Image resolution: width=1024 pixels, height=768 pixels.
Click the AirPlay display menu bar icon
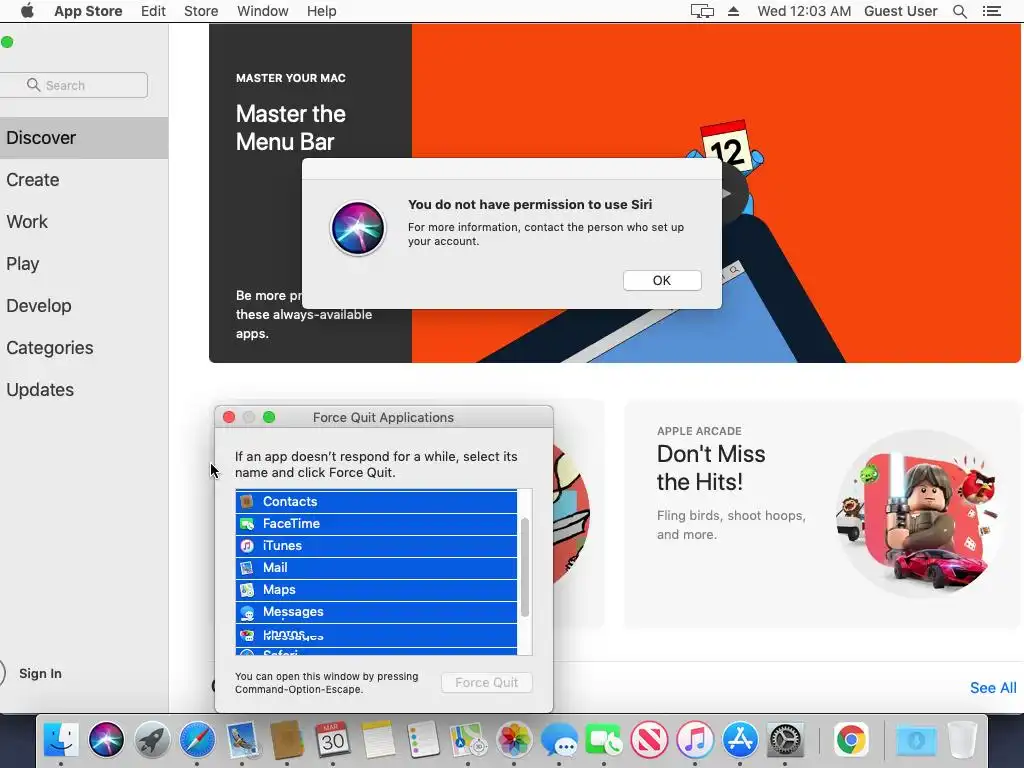pyautogui.click(x=702, y=11)
